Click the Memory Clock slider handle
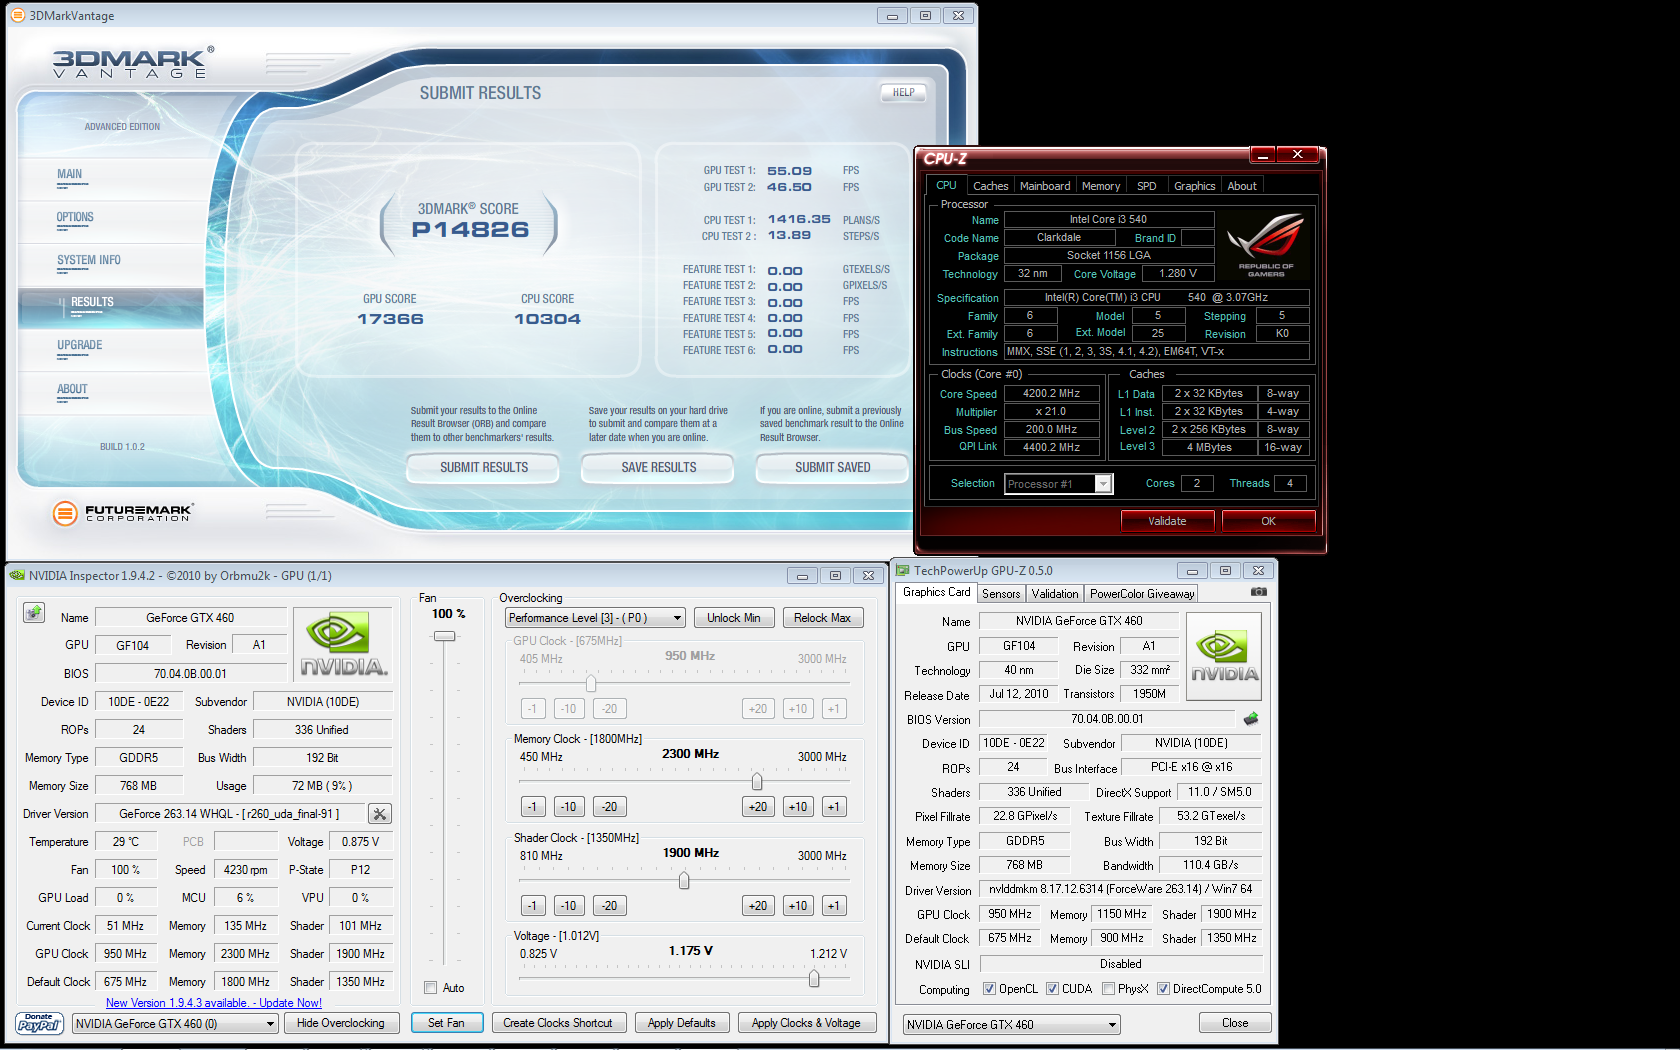The width and height of the screenshot is (1680, 1050). pyautogui.click(x=757, y=781)
